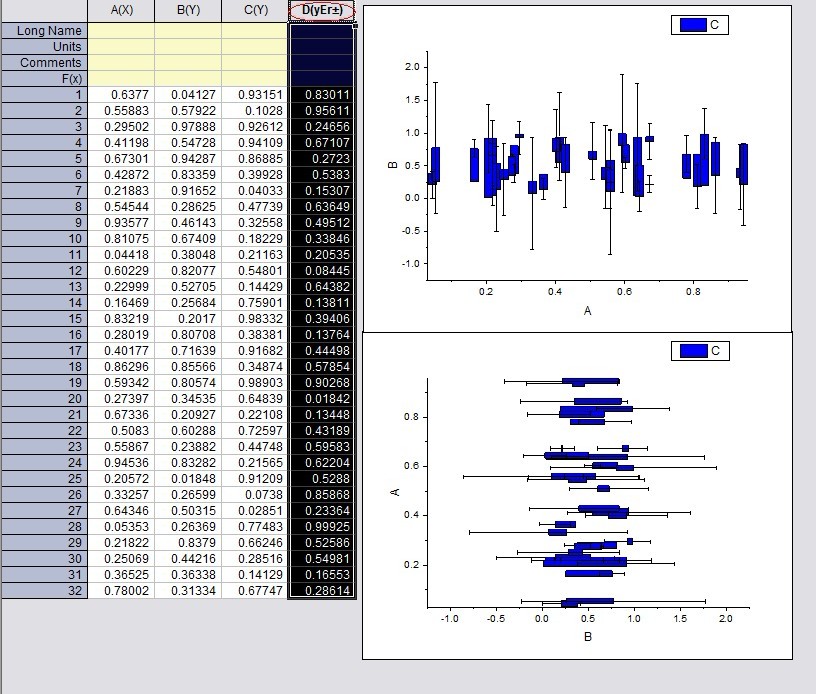The height and width of the screenshot is (694, 816).
Task: Click the Long Name row label
Action: pyautogui.click(x=45, y=31)
